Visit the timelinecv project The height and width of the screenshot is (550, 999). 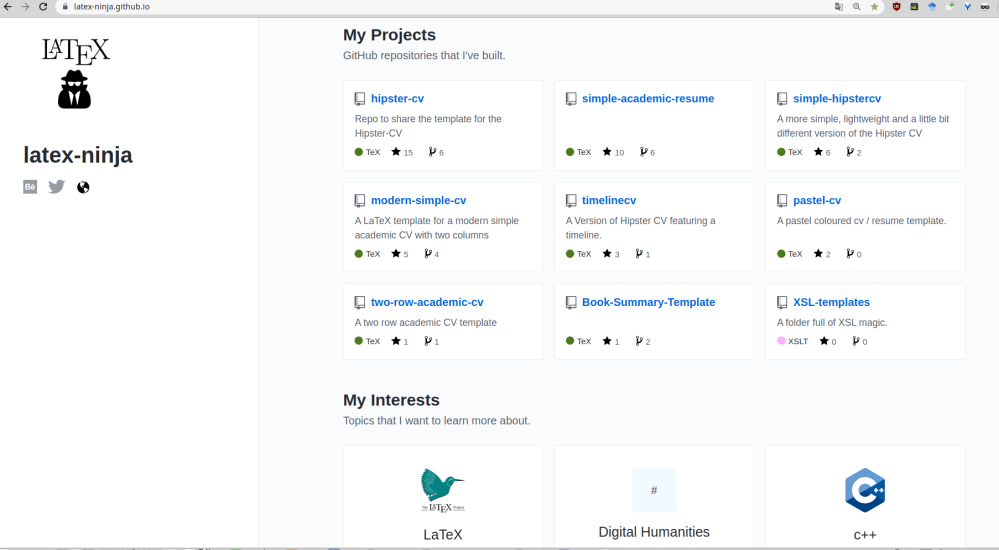tap(608, 200)
